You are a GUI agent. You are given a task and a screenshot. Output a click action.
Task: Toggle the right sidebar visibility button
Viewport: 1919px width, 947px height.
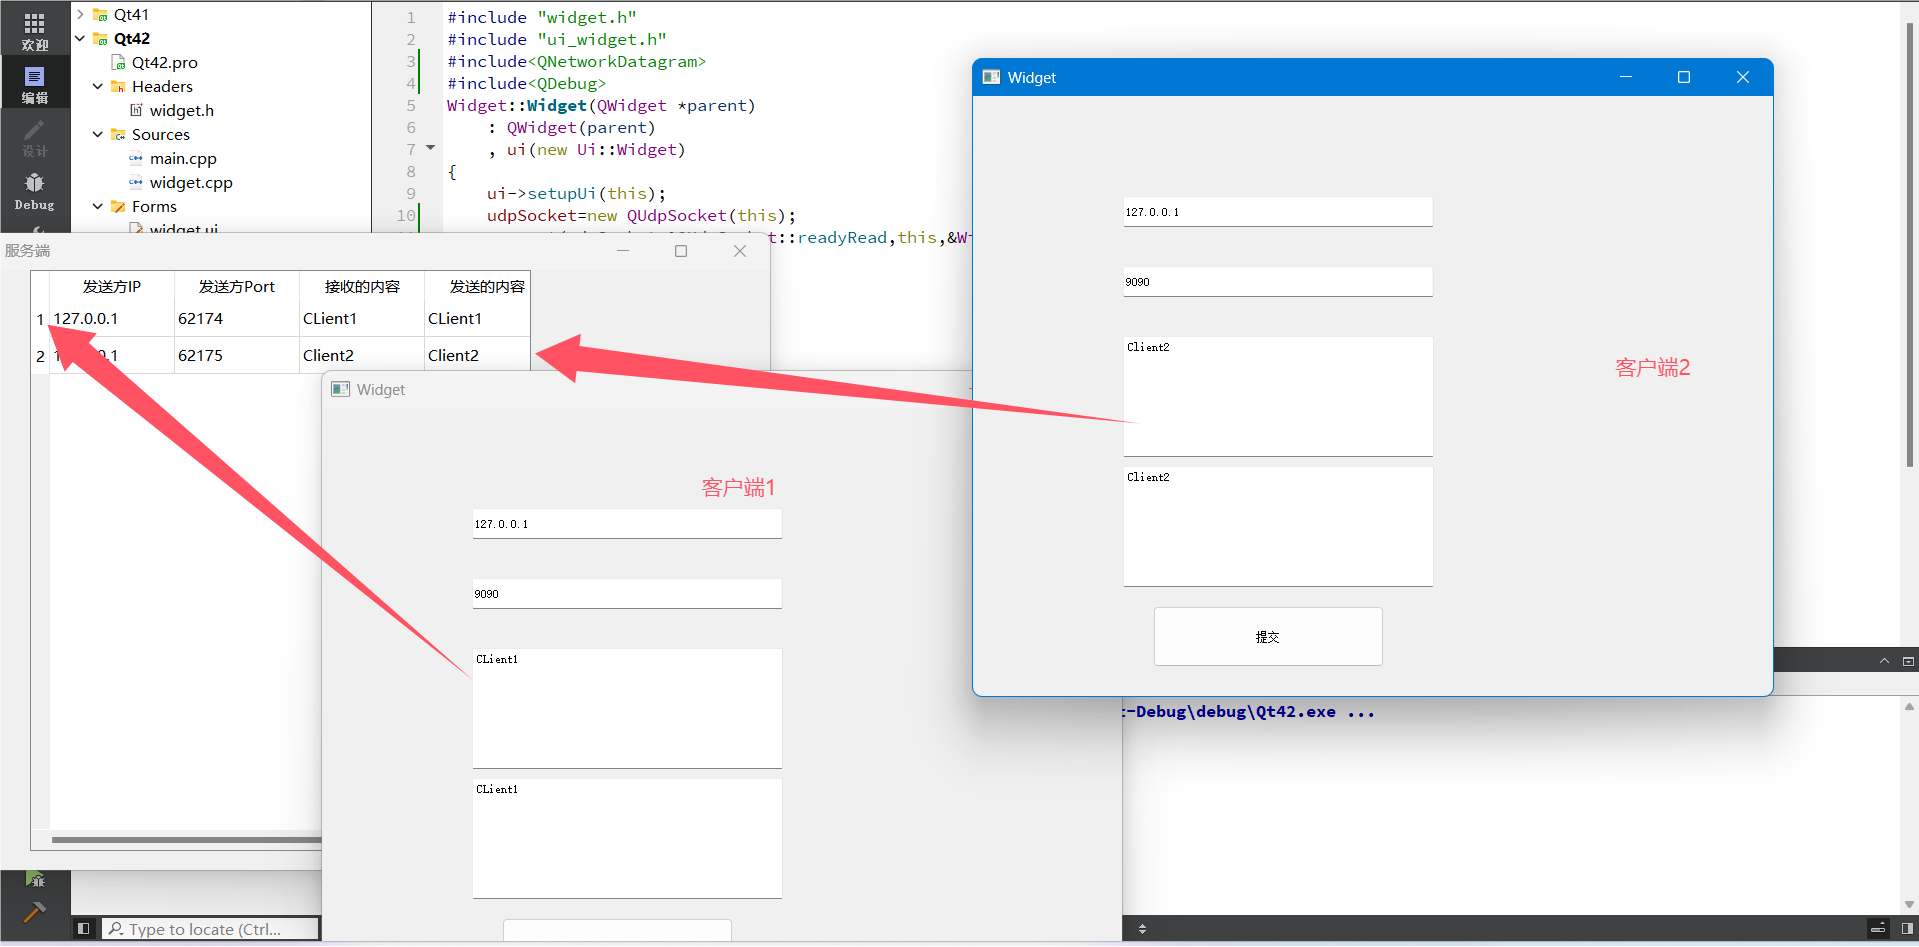pos(1907,929)
